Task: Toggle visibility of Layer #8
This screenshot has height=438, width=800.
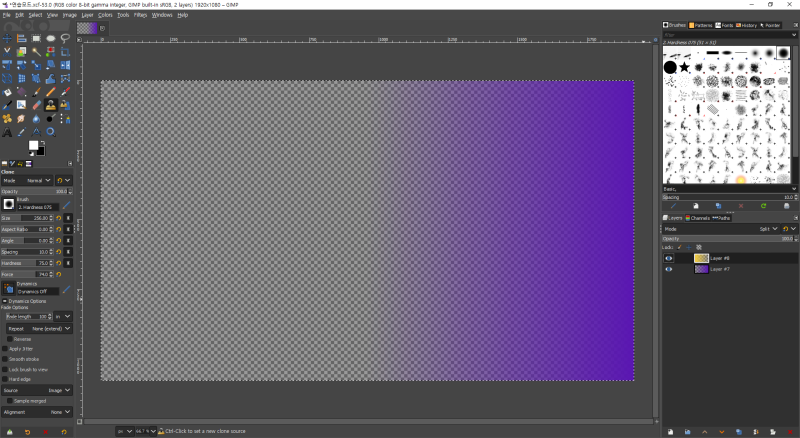Action: coord(668,258)
